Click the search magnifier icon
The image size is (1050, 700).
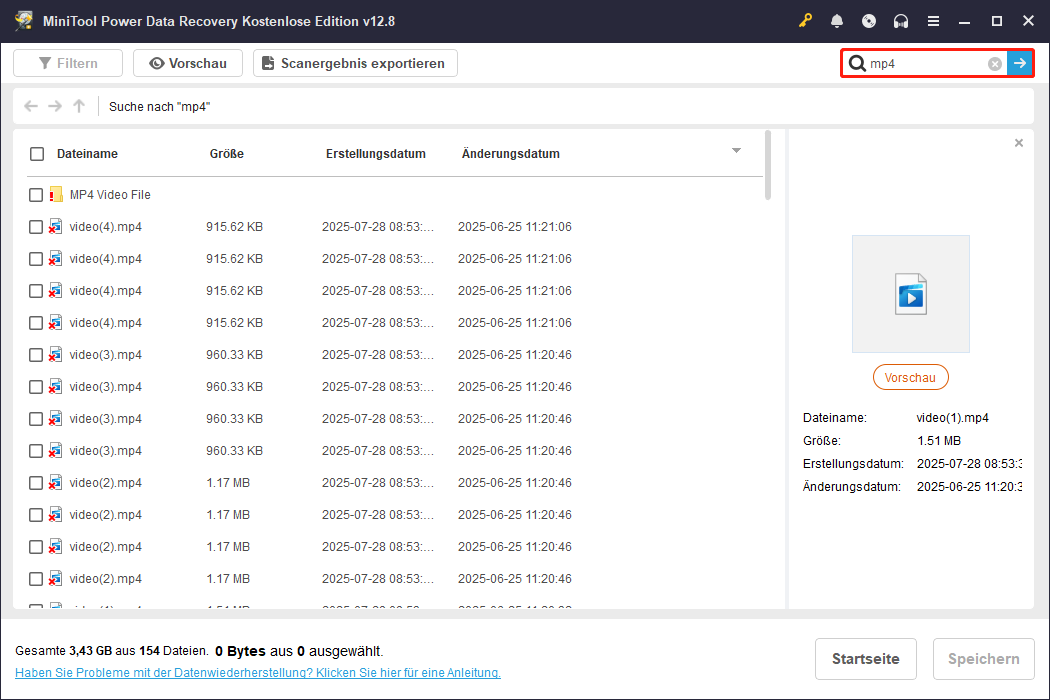(x=859, y=63)
